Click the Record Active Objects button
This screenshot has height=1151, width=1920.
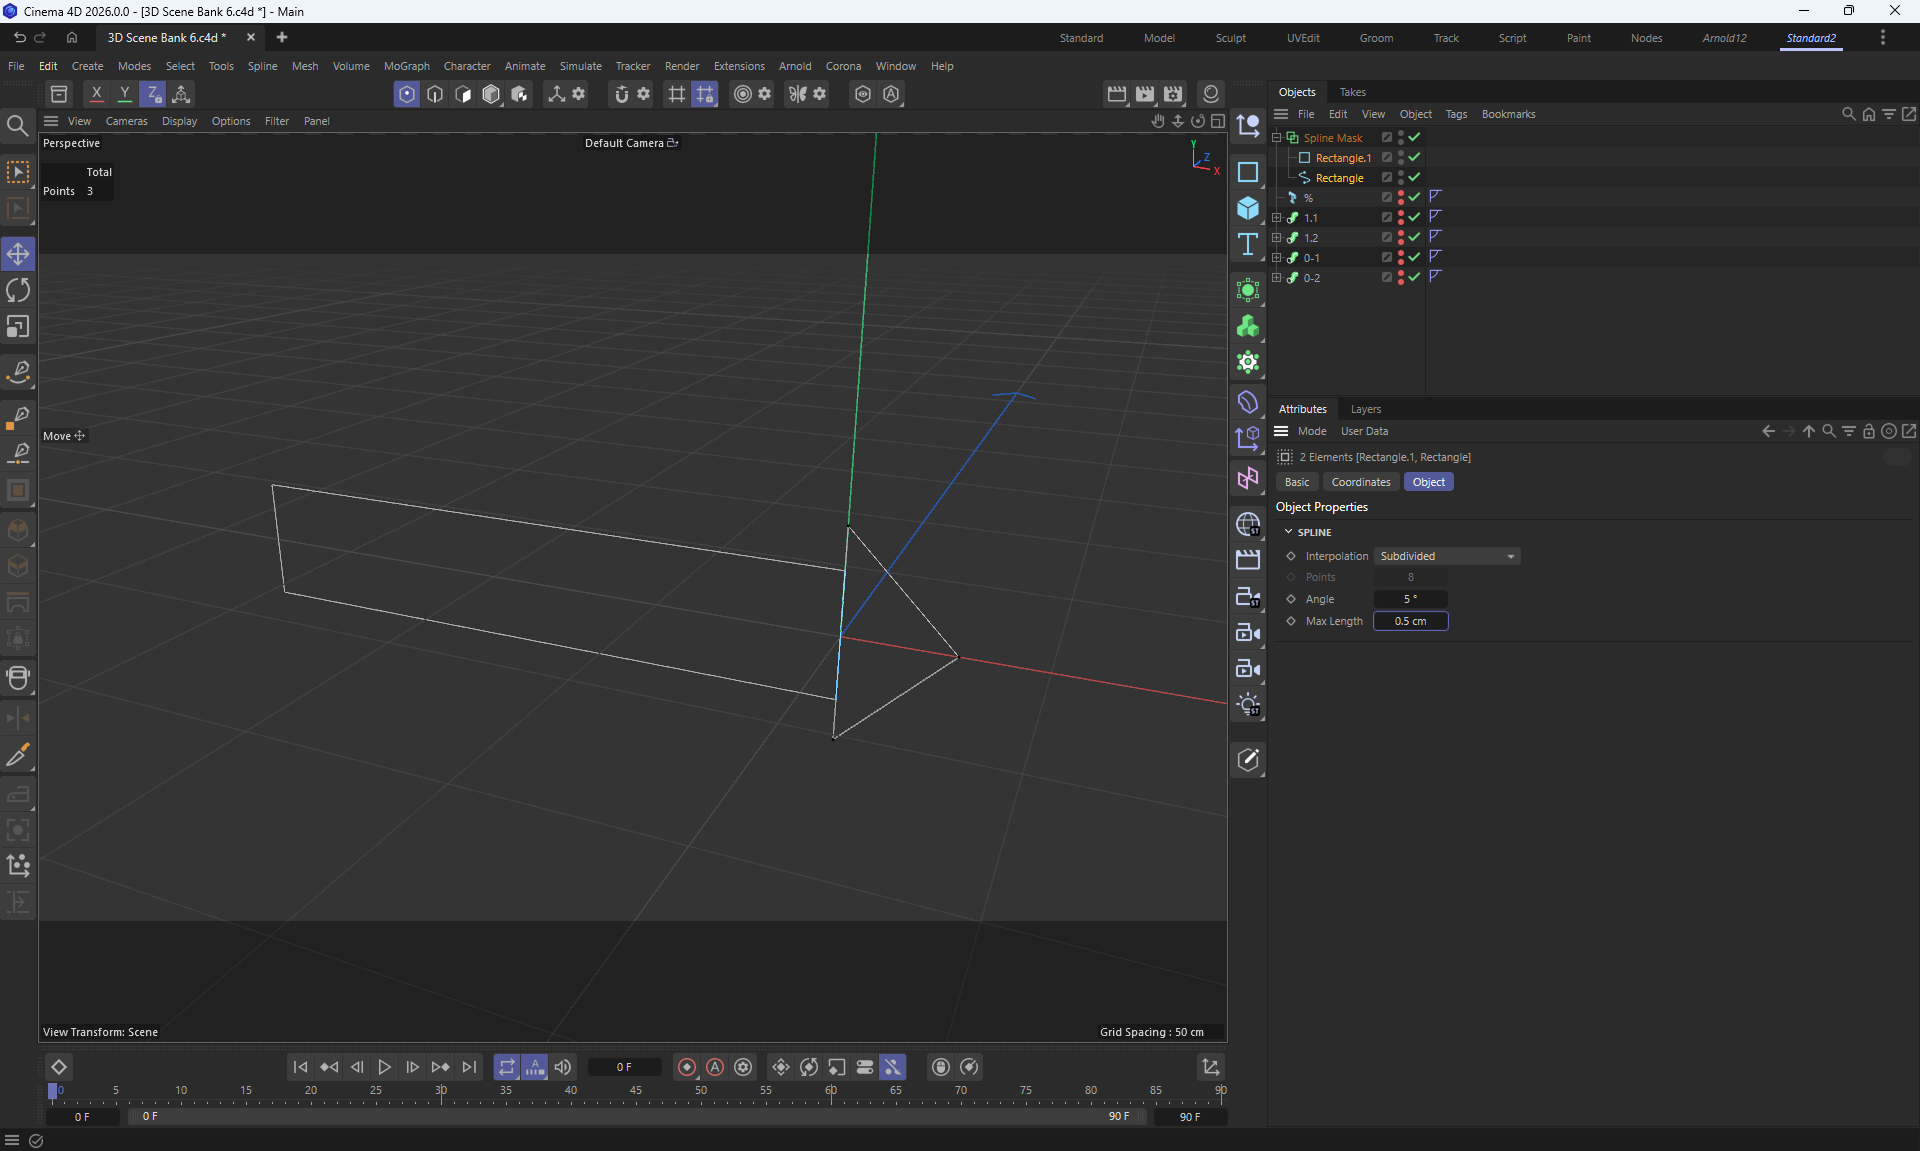(687, 1067)
